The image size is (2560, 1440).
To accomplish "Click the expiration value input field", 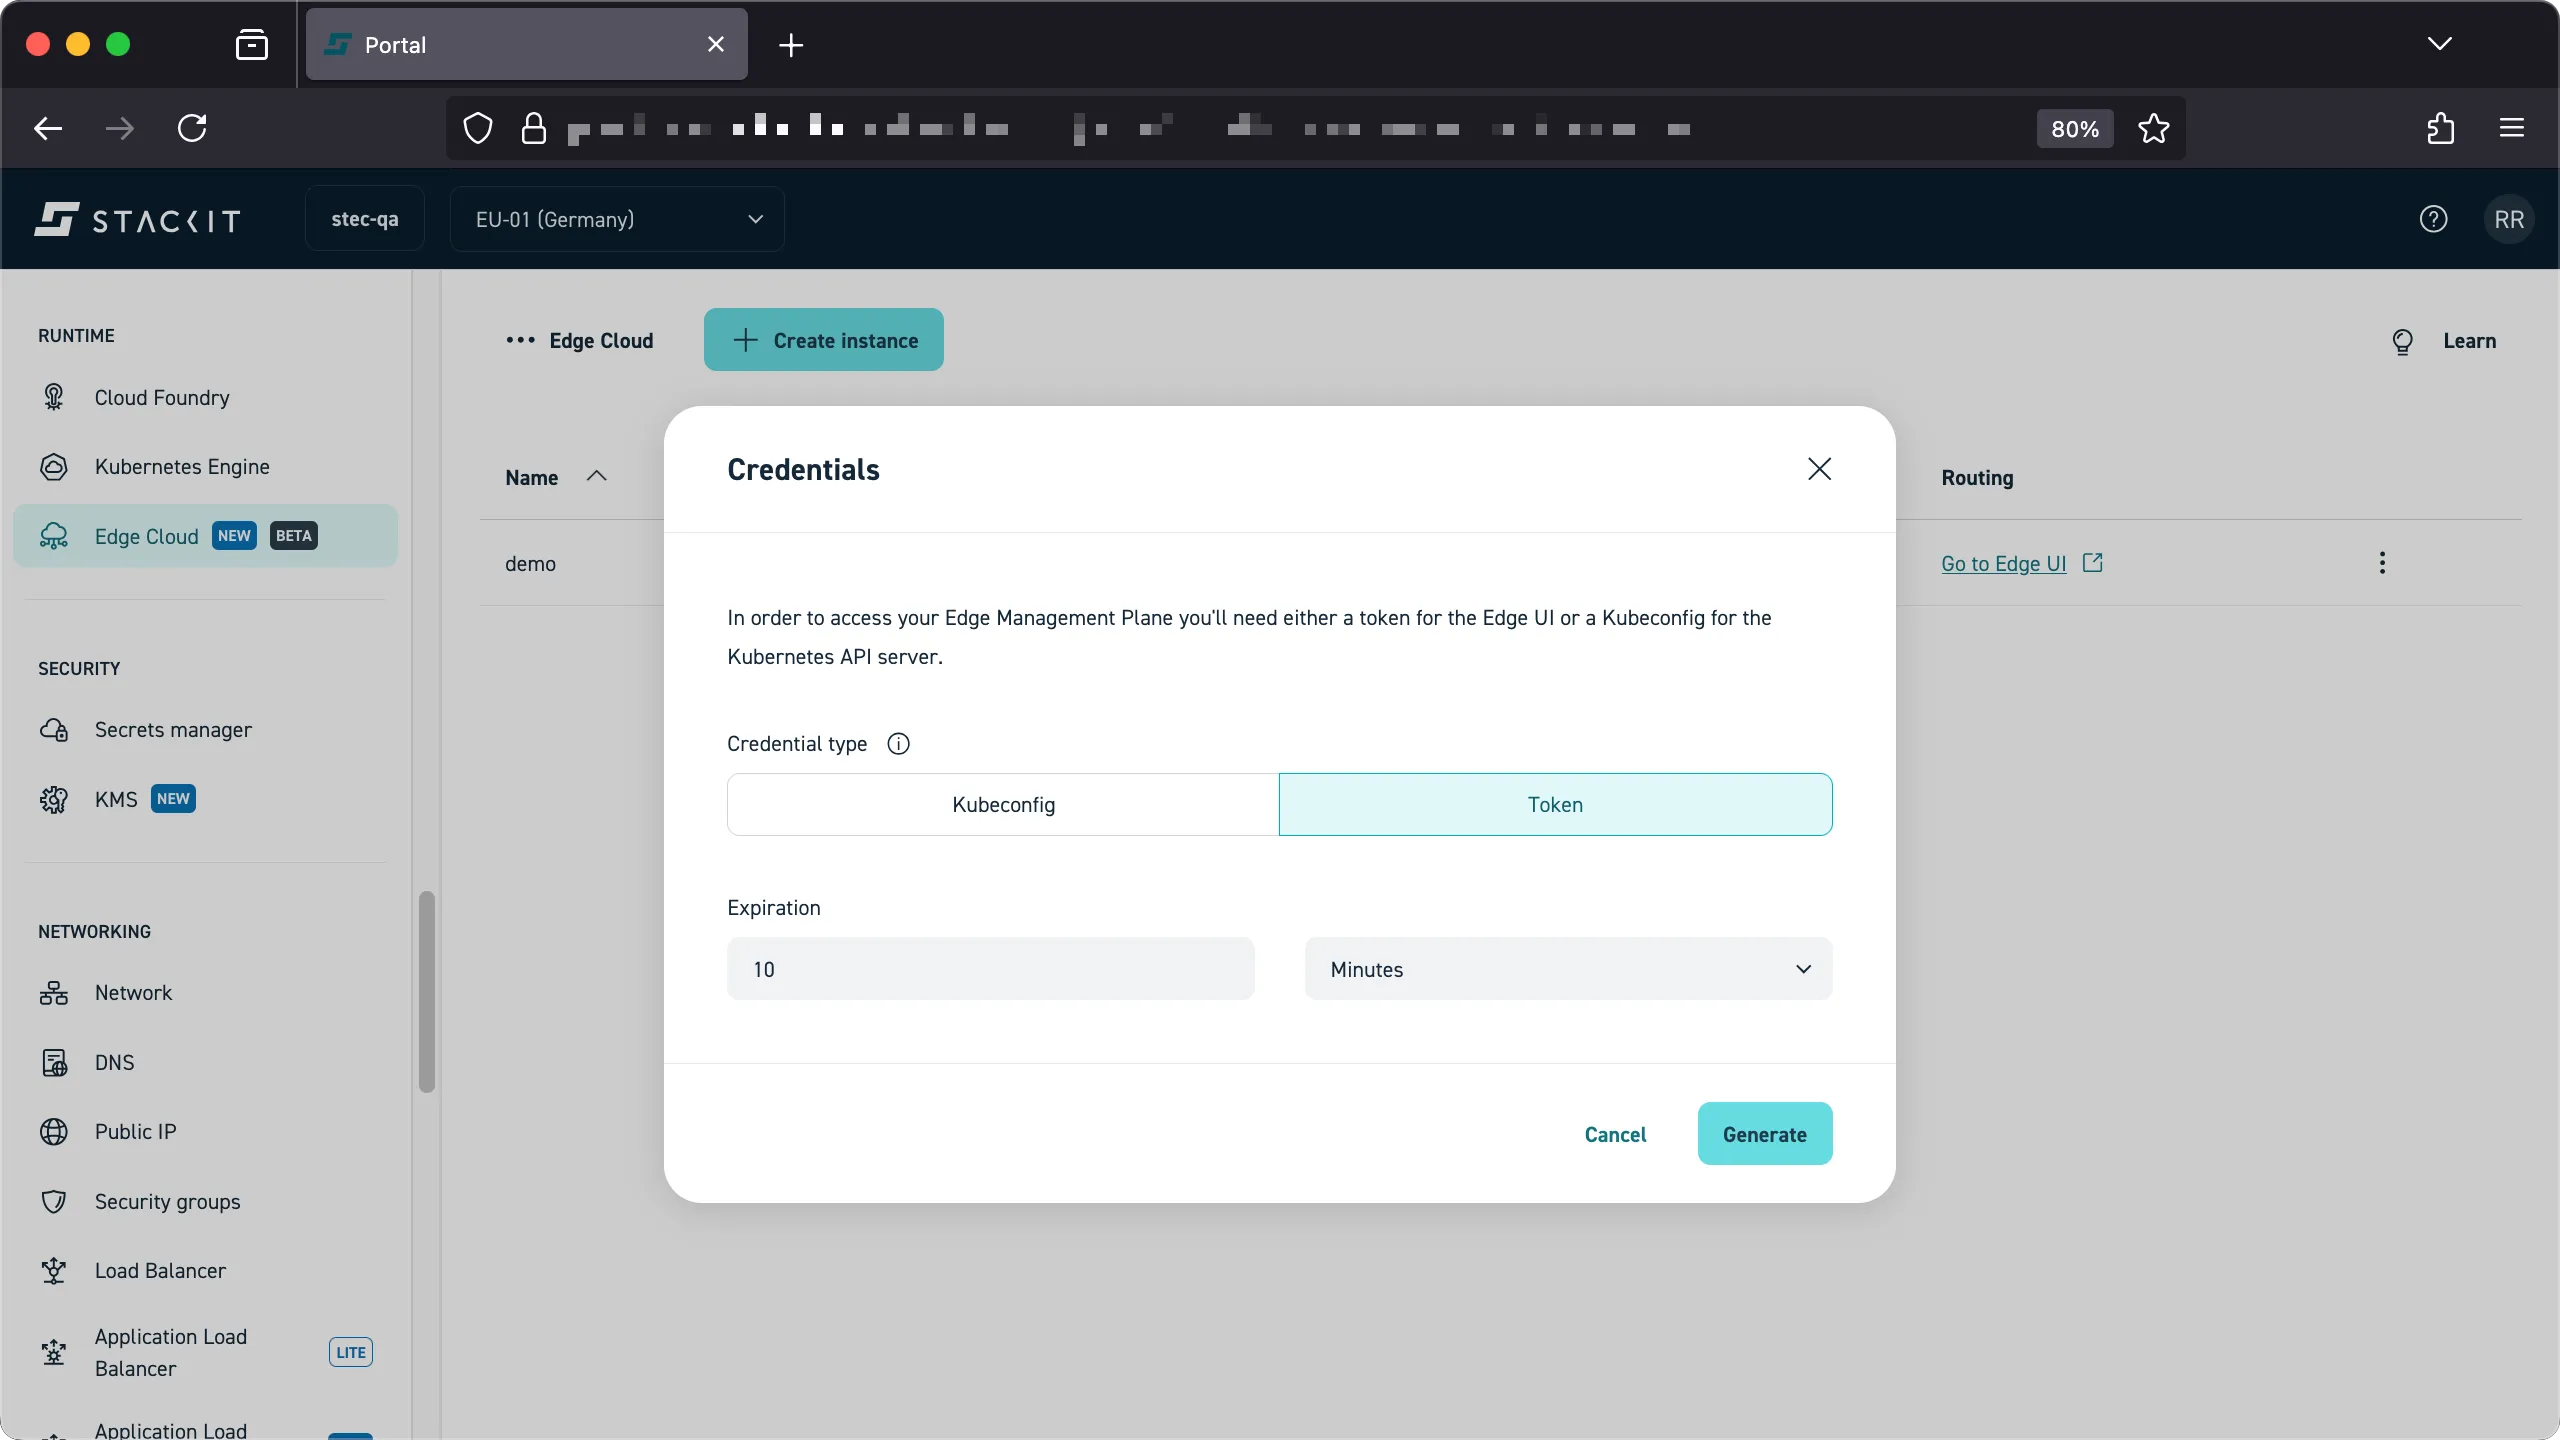I will pyautogui.click(x=989, y=968).
